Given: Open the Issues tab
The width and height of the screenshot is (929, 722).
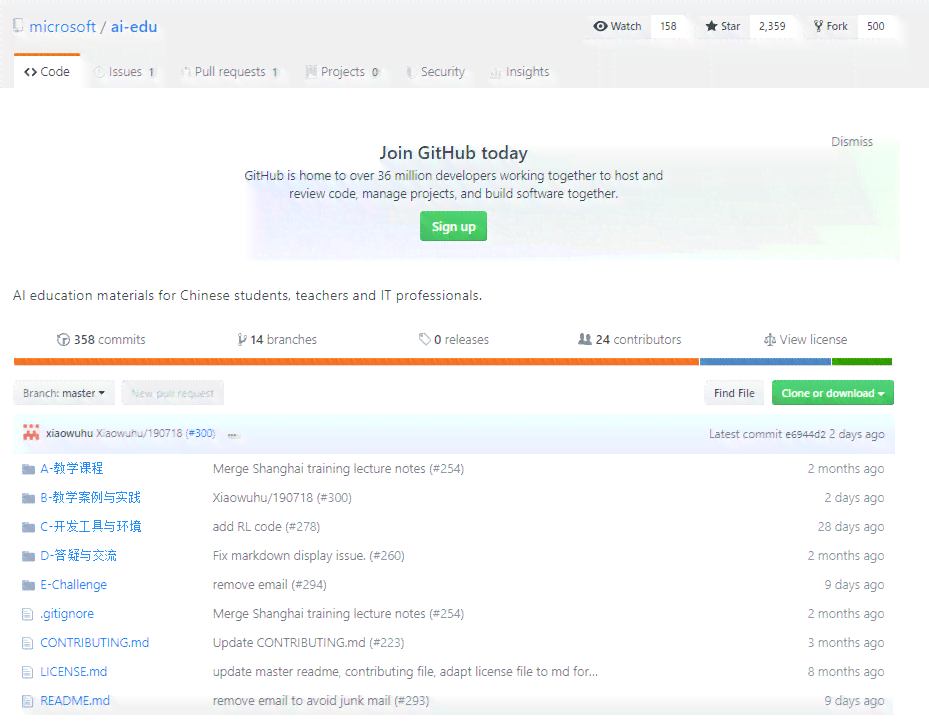Looking at the screenshot, I should (x=125, y=72).
